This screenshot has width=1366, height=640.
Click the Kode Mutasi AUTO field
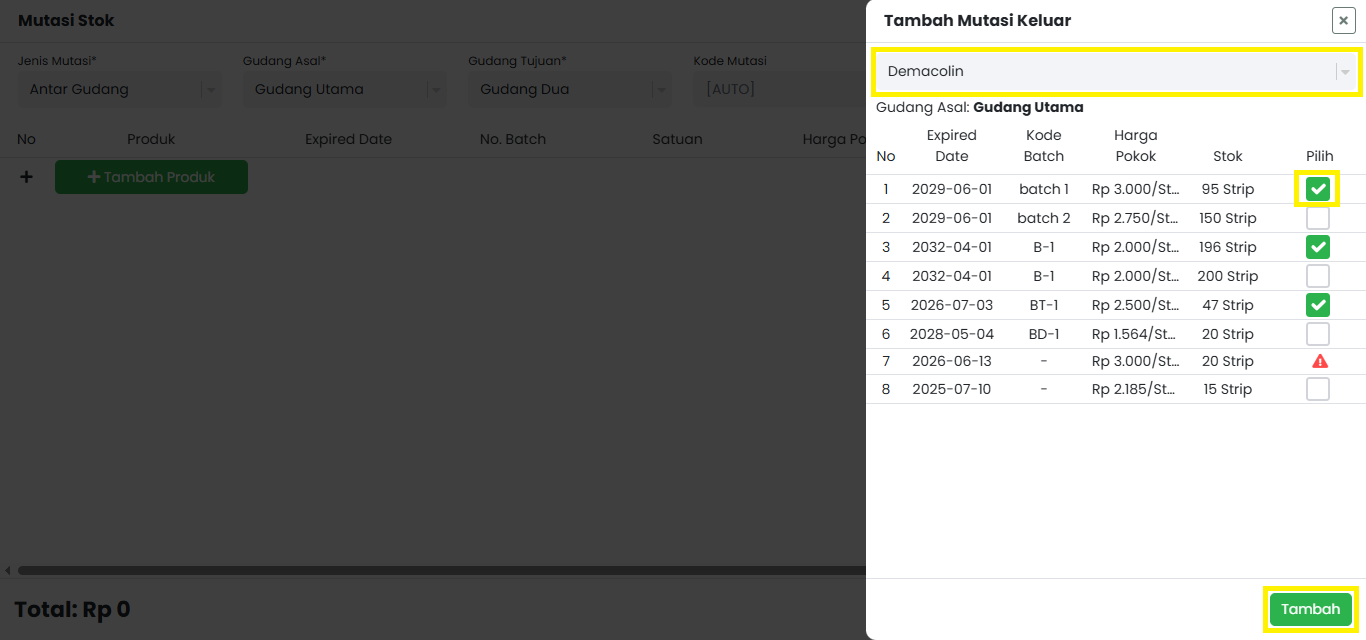780,89
